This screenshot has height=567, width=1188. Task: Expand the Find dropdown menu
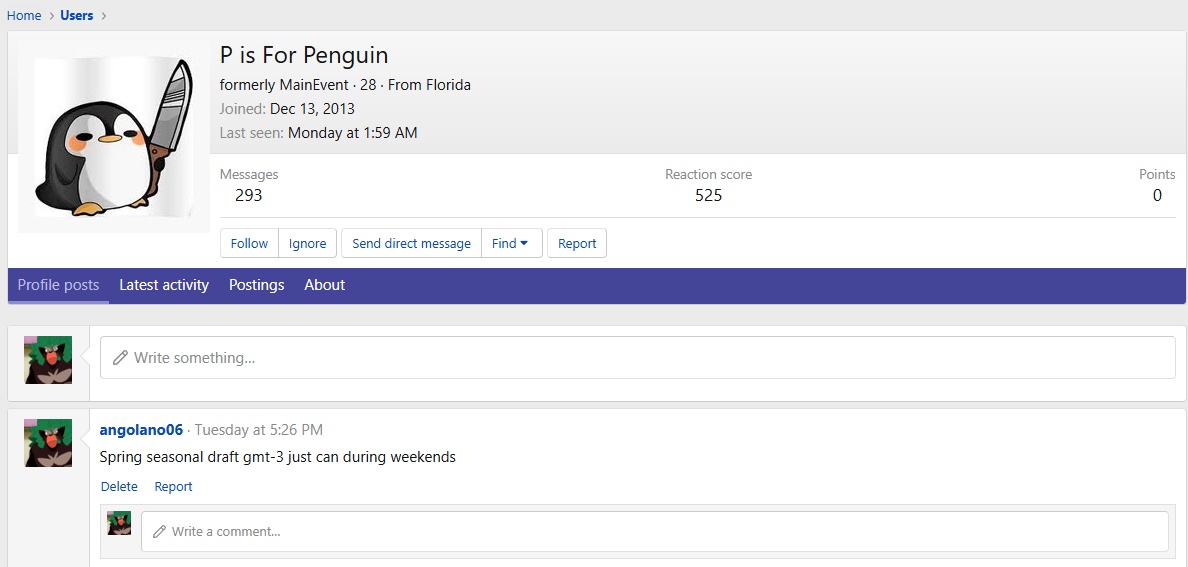[511, 243]
